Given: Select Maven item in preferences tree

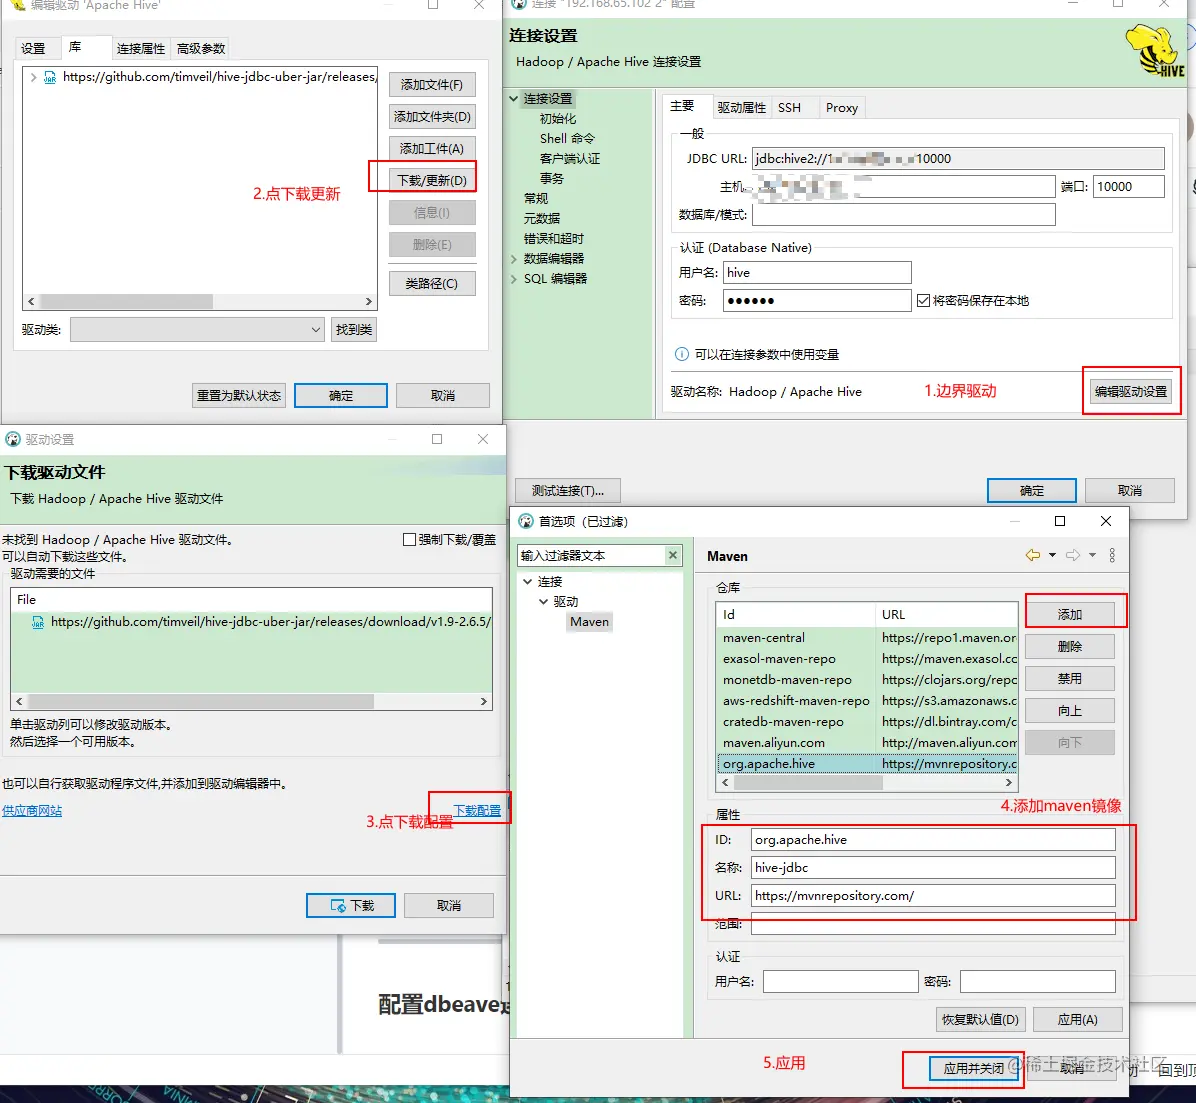Looking at the screenshot, I should pos(590,622).
